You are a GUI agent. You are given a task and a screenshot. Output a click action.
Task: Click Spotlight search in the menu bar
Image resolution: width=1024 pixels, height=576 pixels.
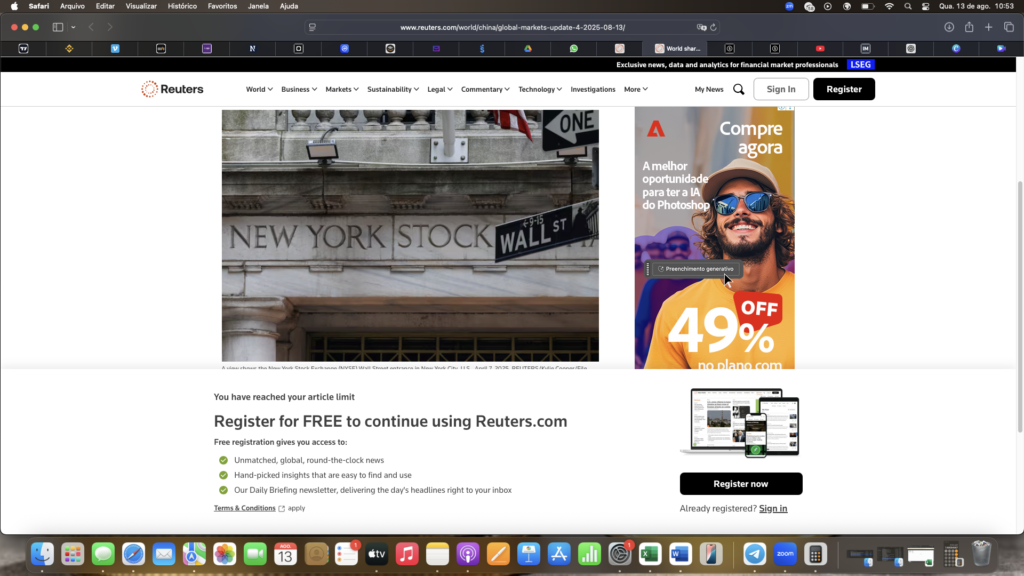coord(908,6)
